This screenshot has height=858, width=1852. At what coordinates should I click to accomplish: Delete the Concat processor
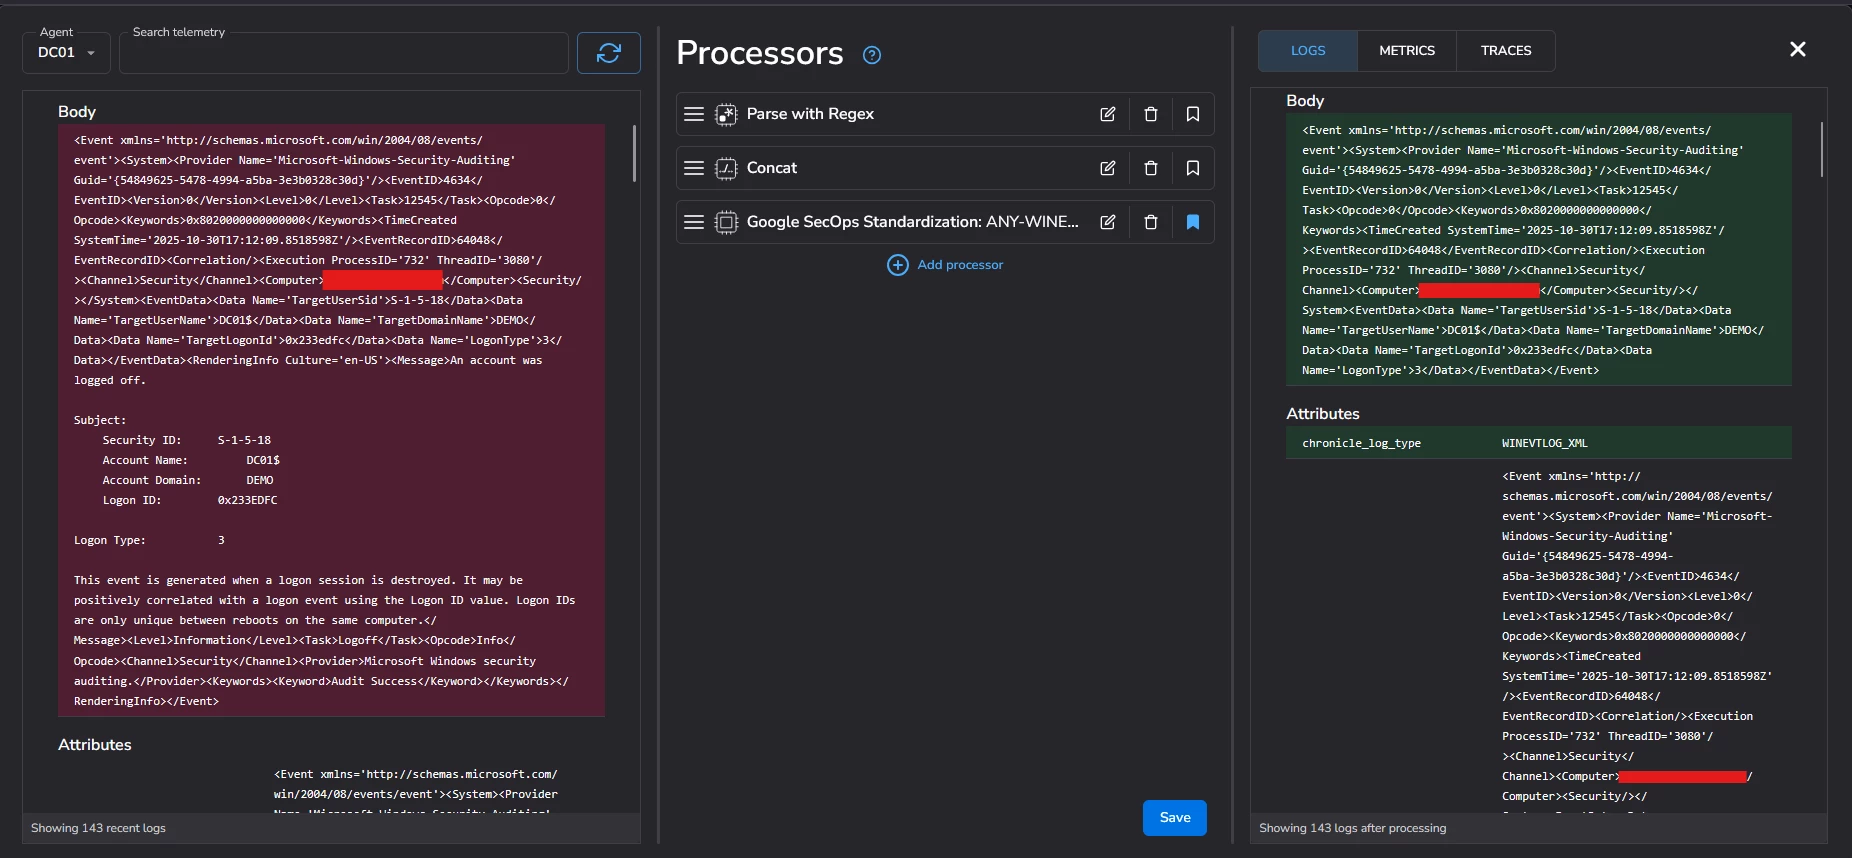1151,168
